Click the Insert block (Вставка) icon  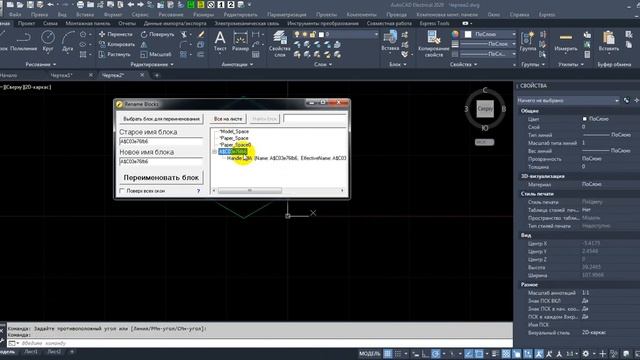point(390,41)
